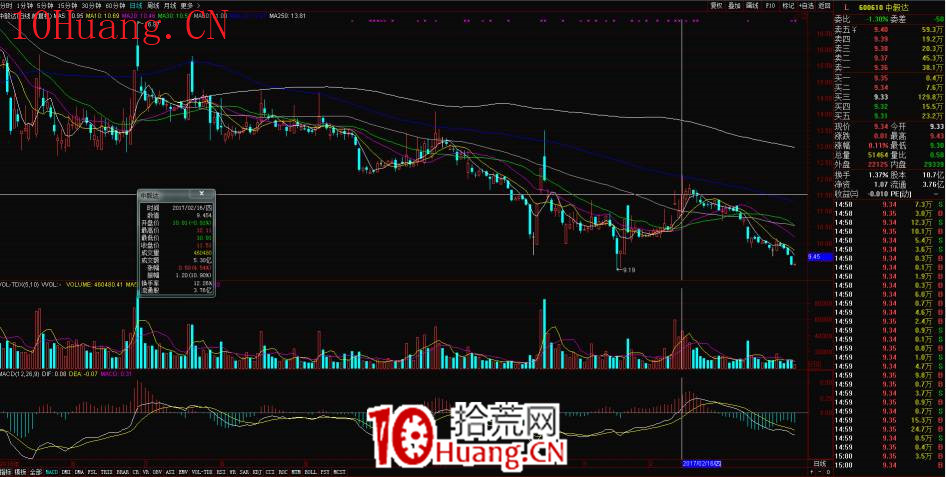Select the 5分钟 period
This screenshot has width=946, height=477.
click(45, 5)
